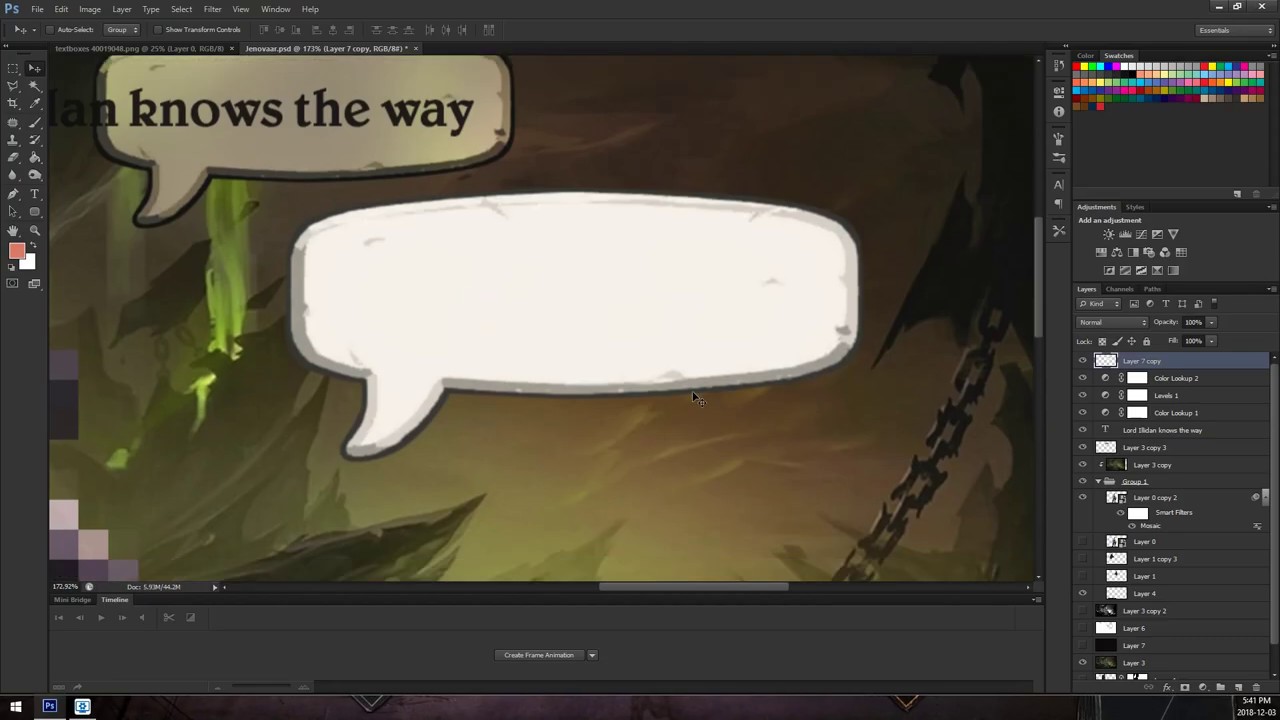Select the Zoom tool

point(34,229)
